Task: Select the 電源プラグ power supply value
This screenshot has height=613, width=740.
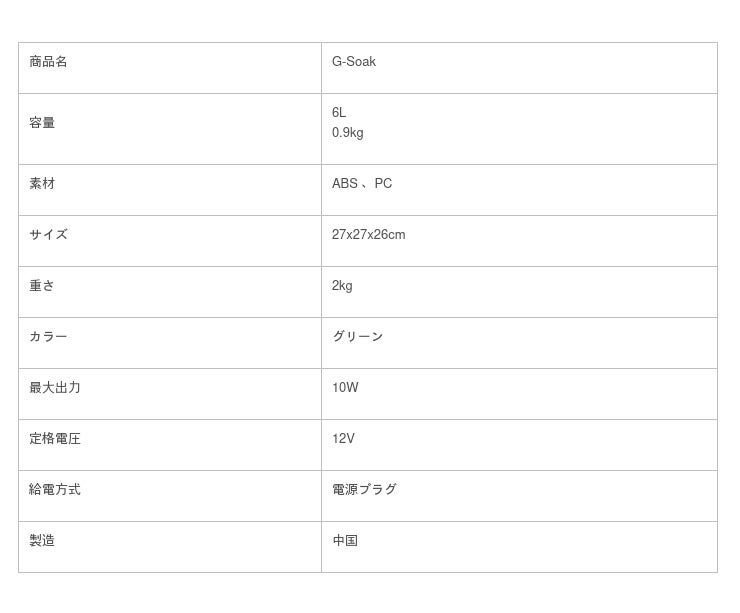Action: [x=364, y=490]
